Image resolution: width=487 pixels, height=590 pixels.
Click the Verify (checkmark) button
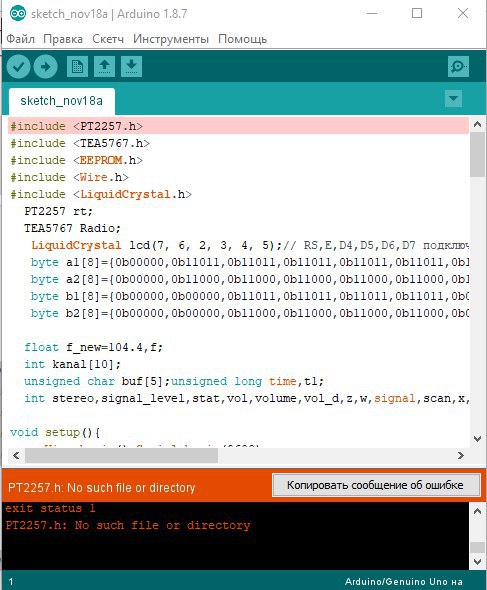[18, 67]
